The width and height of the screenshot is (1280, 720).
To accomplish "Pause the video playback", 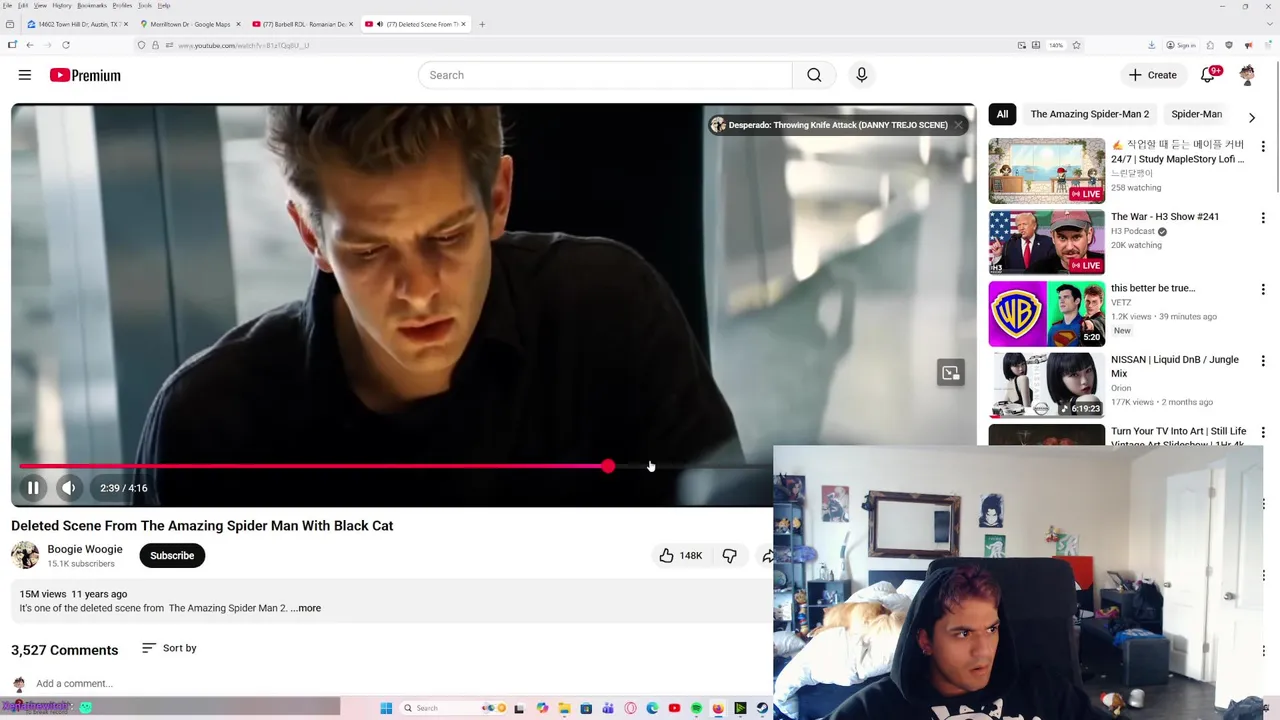I will [x=33, y=488].
